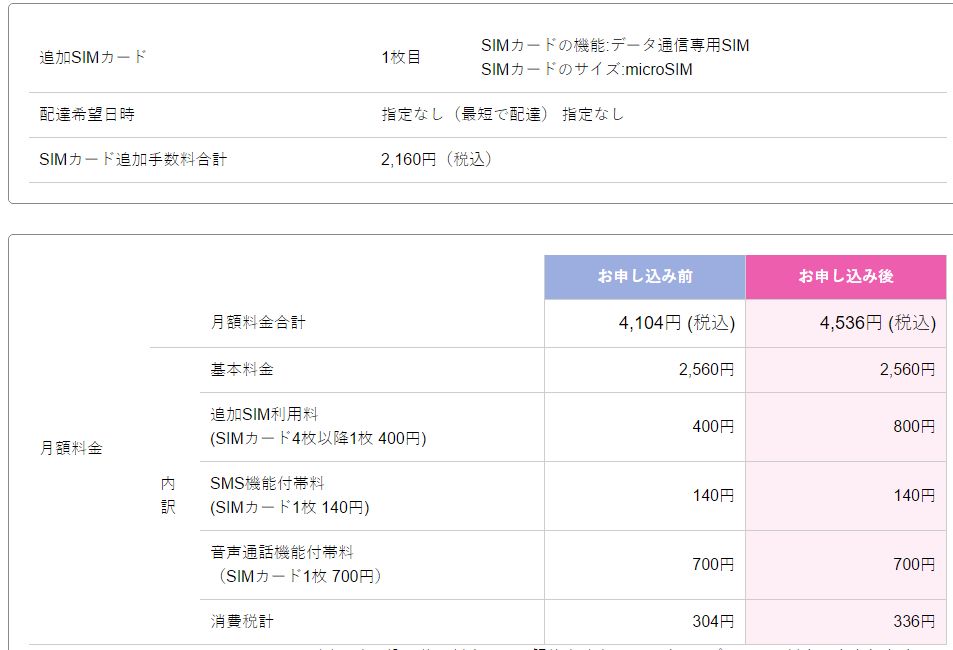Click the 336円 consumption tax cell
Image resolution: width=953 pixels, height=650 pixels.
(x=914, y=622)
